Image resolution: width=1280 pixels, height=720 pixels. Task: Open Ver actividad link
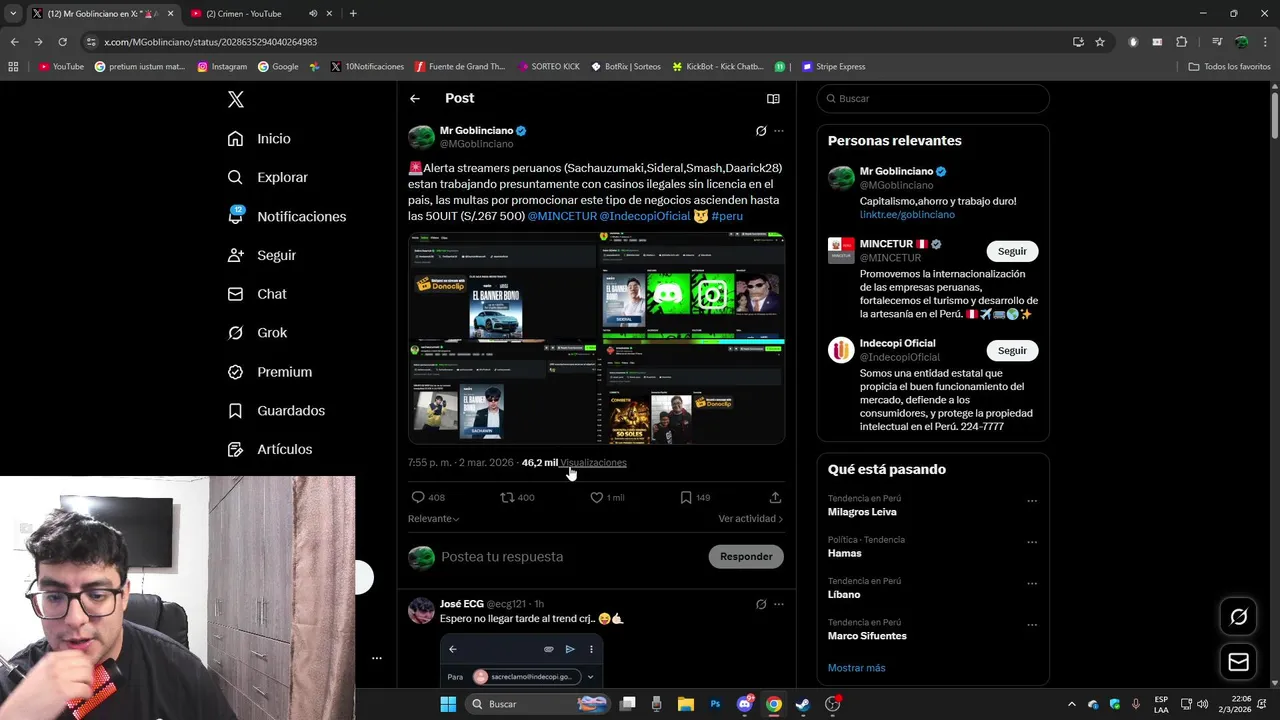click(750, 519)
